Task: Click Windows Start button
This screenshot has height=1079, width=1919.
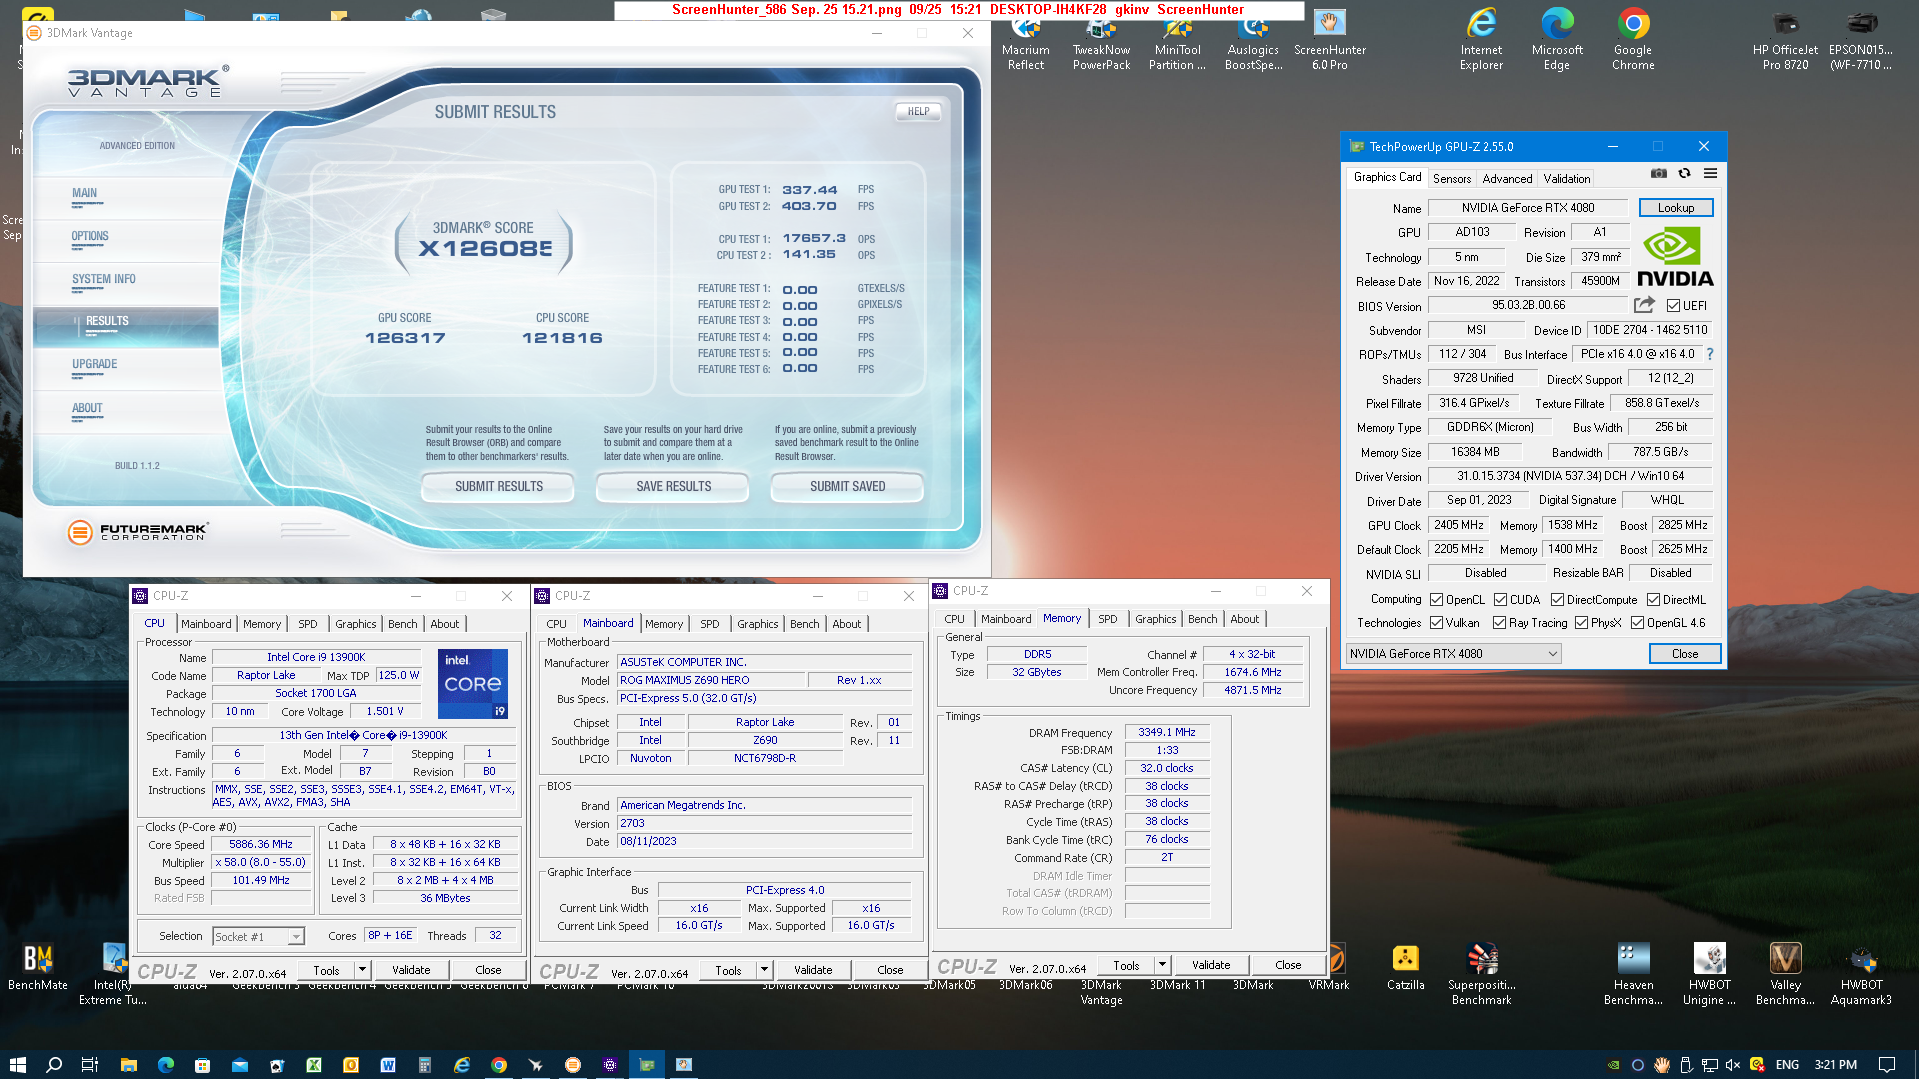Action: 17,1064
